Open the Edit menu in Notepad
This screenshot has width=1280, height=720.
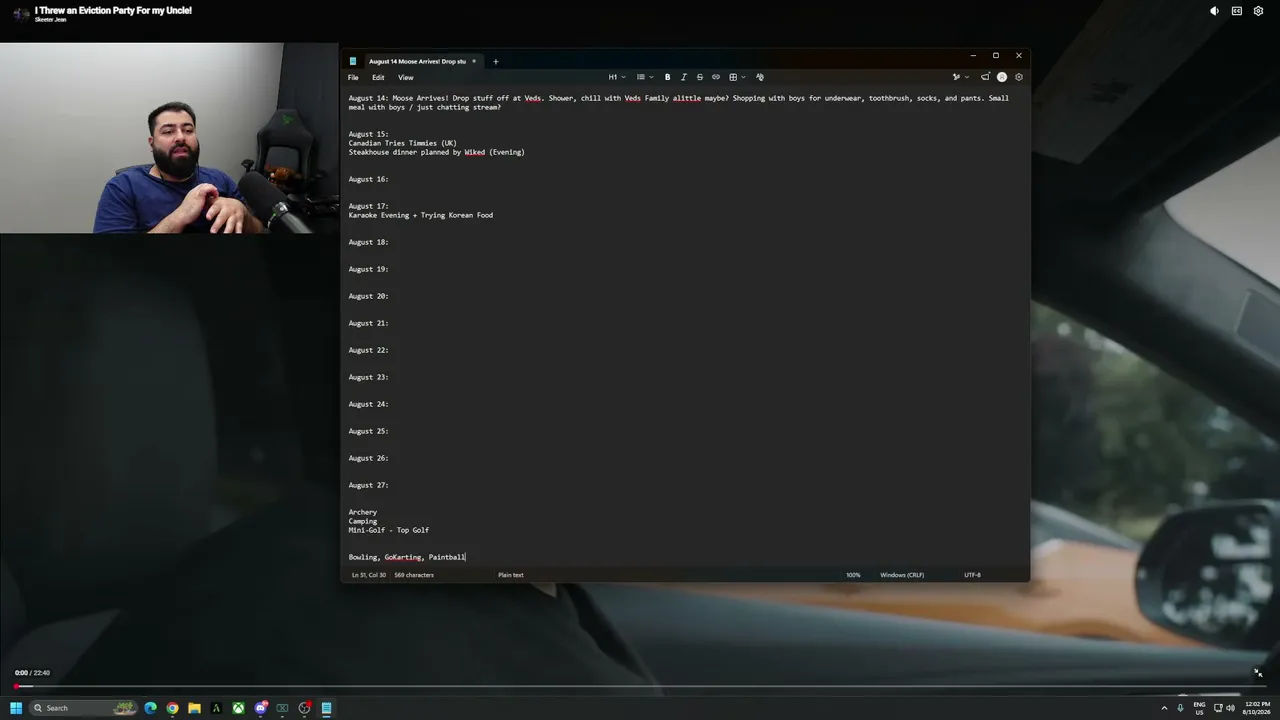pos(378,77)
